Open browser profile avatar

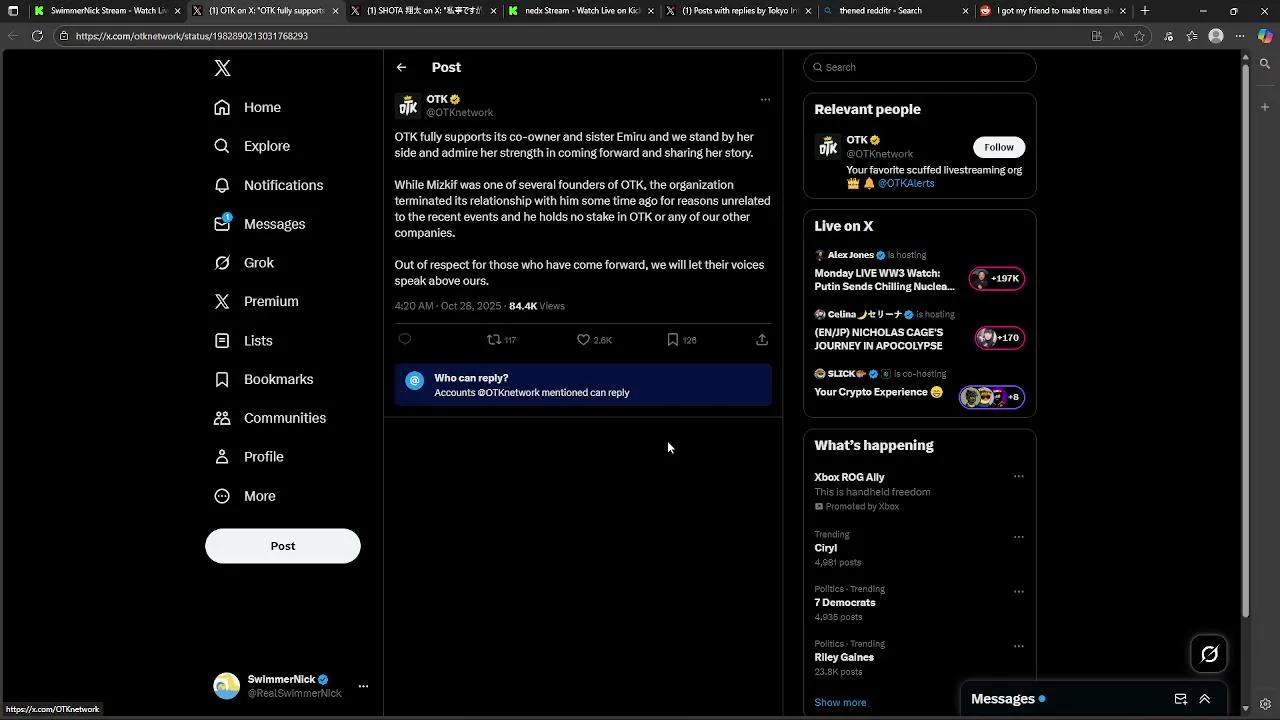[1216, 36]
